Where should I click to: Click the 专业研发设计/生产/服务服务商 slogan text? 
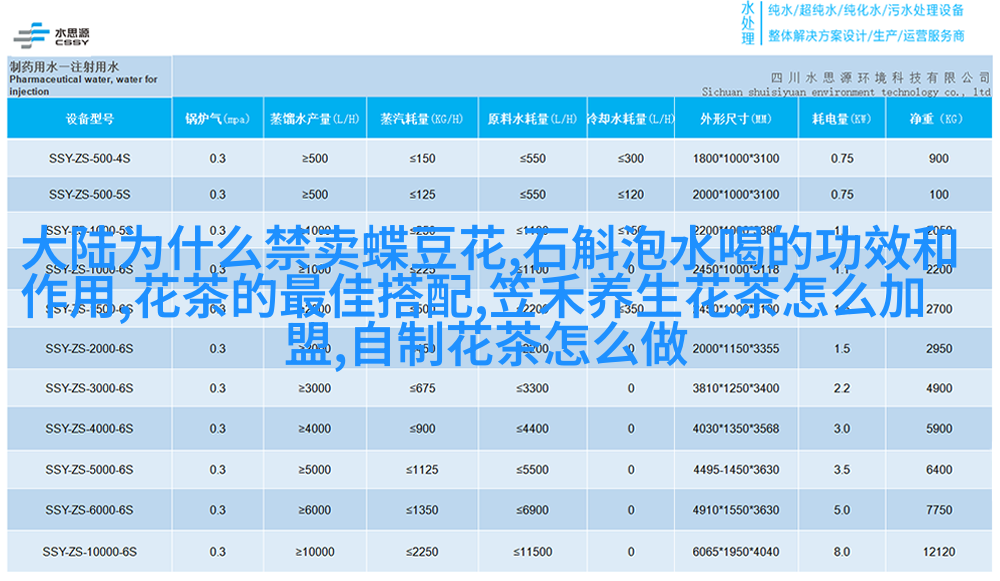866,36
